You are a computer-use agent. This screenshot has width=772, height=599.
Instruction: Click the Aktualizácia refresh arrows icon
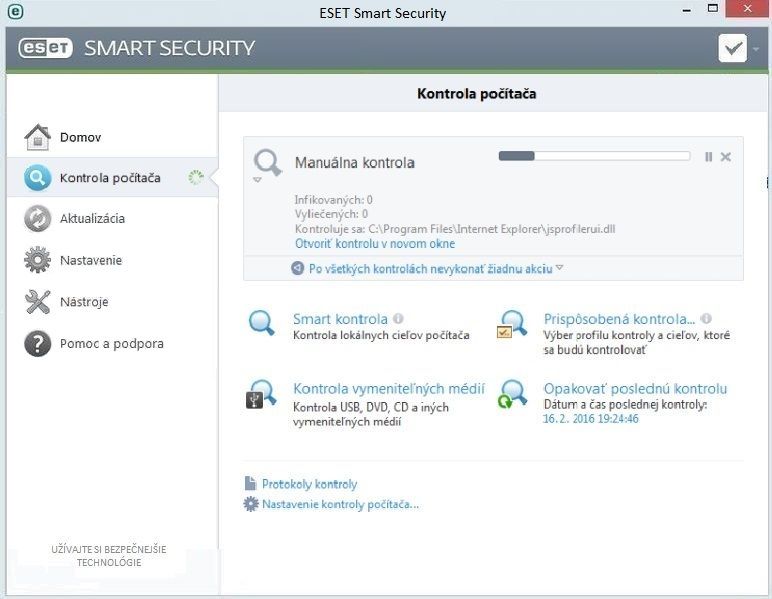37,219
